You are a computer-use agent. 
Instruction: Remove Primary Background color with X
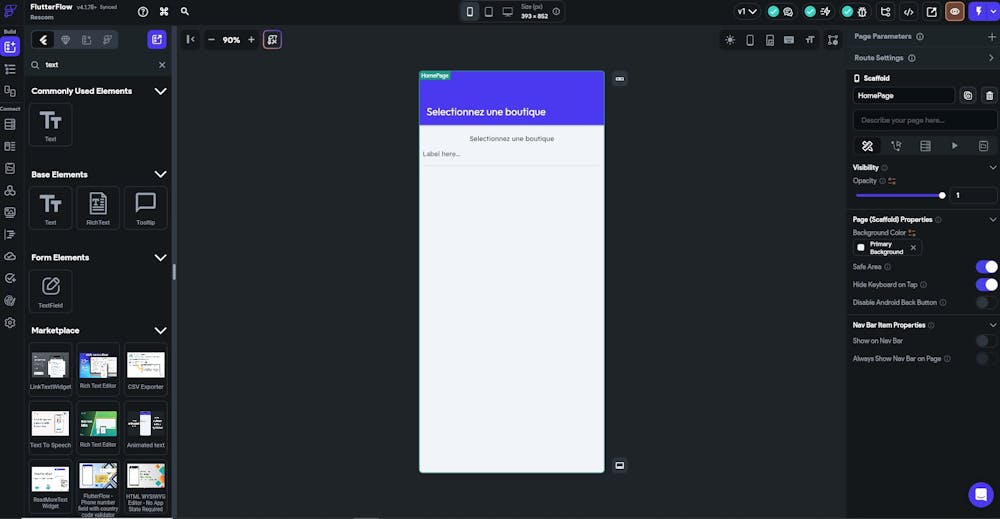913,247
